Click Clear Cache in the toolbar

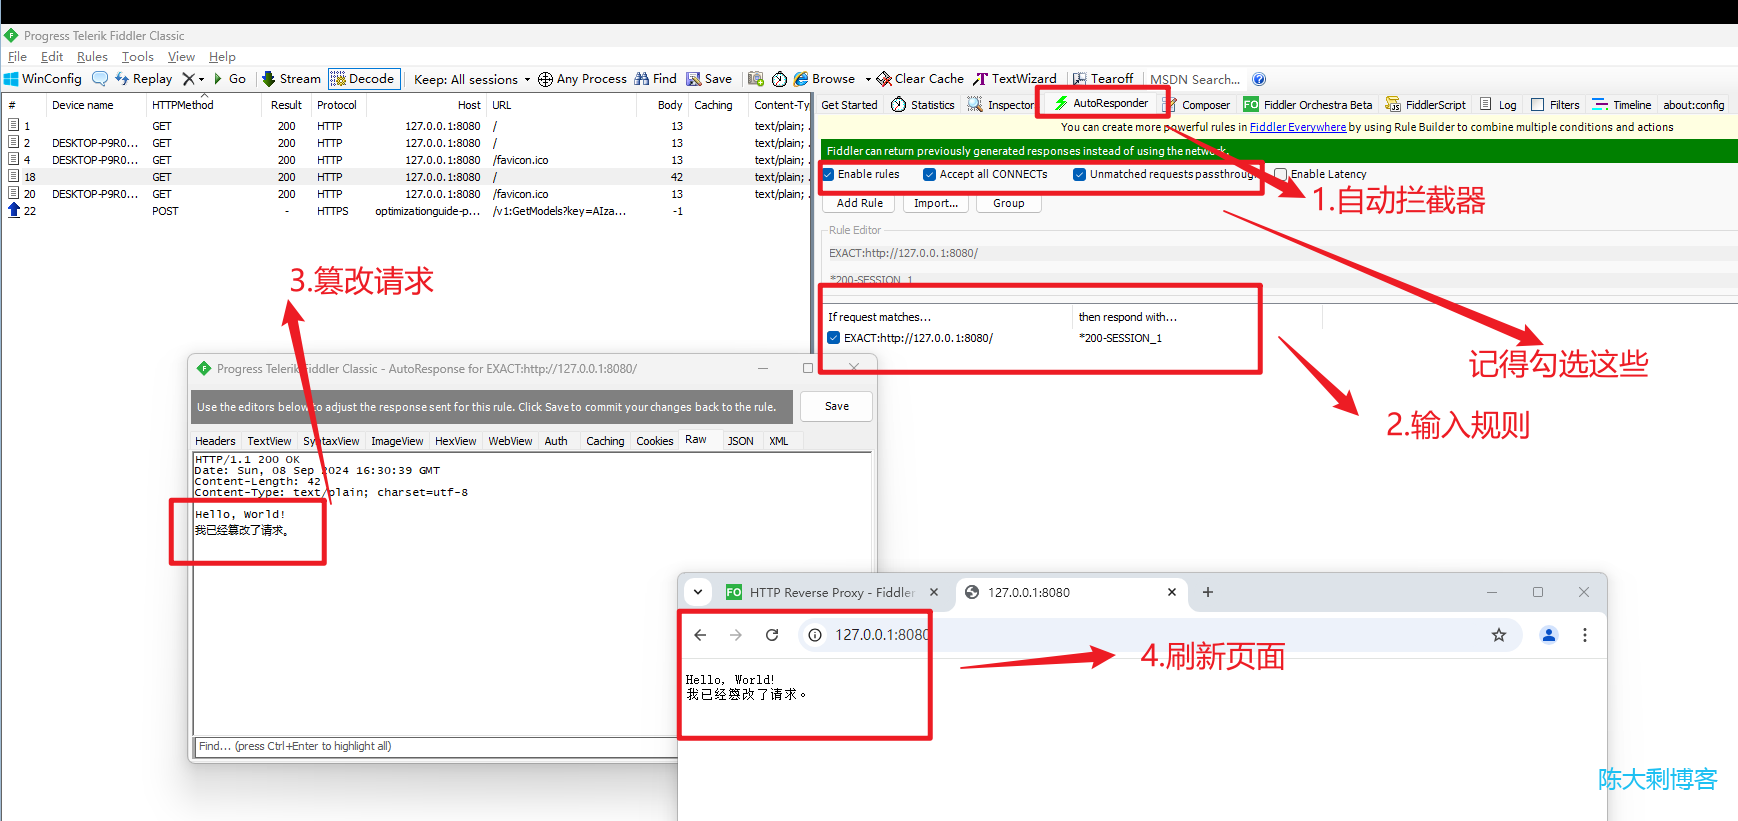920,79
